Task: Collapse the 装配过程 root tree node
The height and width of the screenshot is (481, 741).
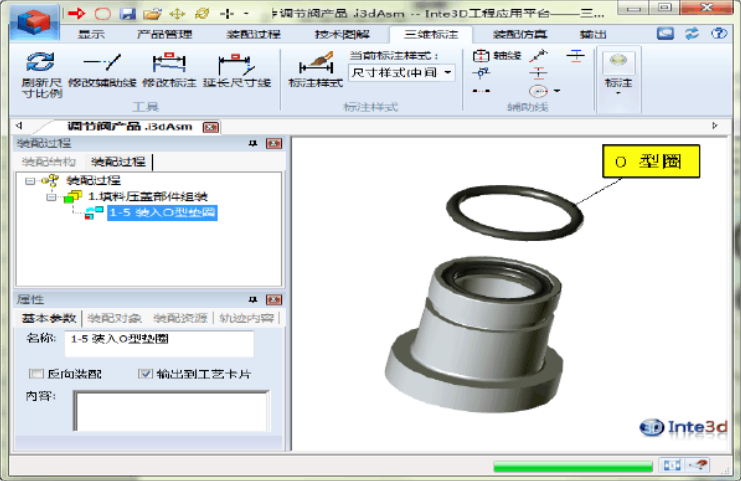Action: (30, 180)
